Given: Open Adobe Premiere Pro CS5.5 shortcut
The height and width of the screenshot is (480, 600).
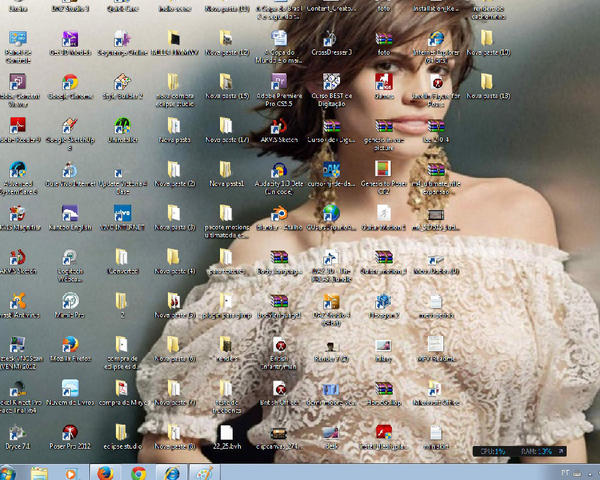Looking at the screenshot, I should tap(279, 90).
